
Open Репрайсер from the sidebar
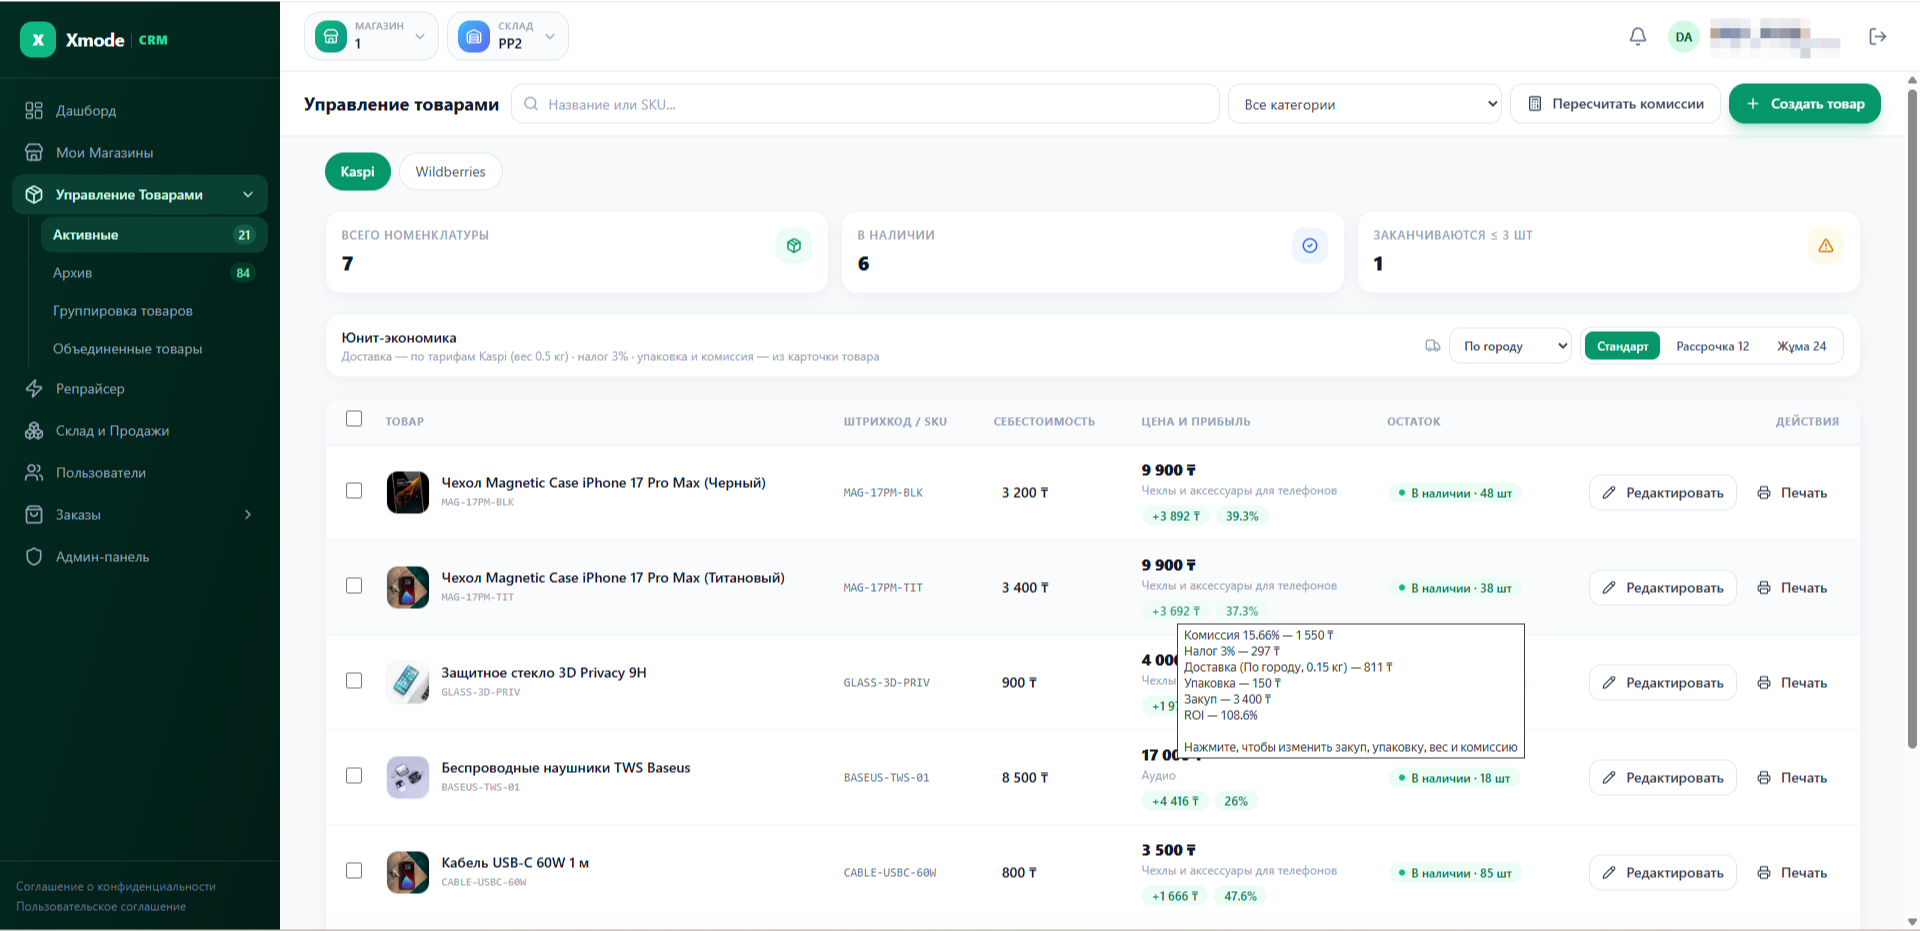(x=140, y=389)
